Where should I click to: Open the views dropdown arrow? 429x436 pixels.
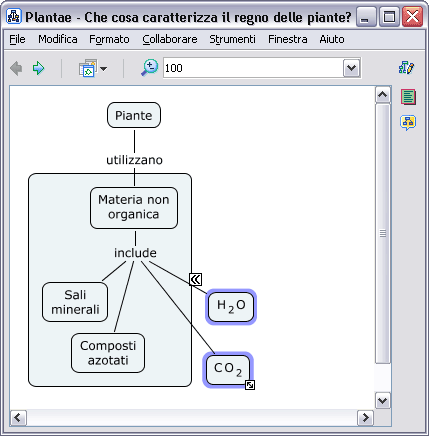click(x=103, y=69)
